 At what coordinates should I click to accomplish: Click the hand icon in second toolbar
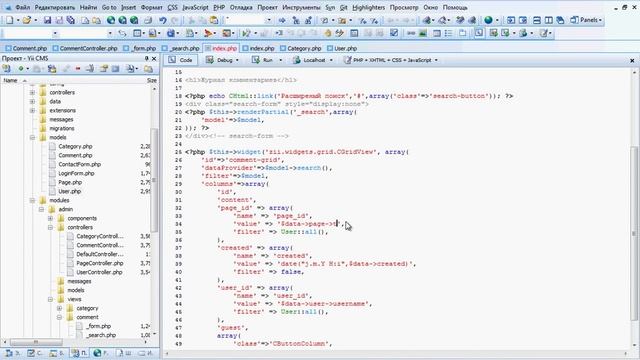pyautogui.click(x=327, y=33)
